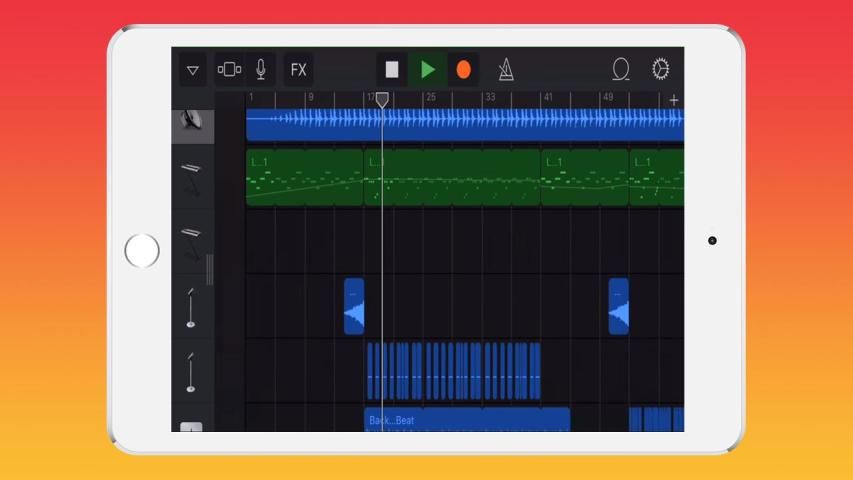Open the song settings gear
This screenshot has height=480, width=853.
point(660,70)
